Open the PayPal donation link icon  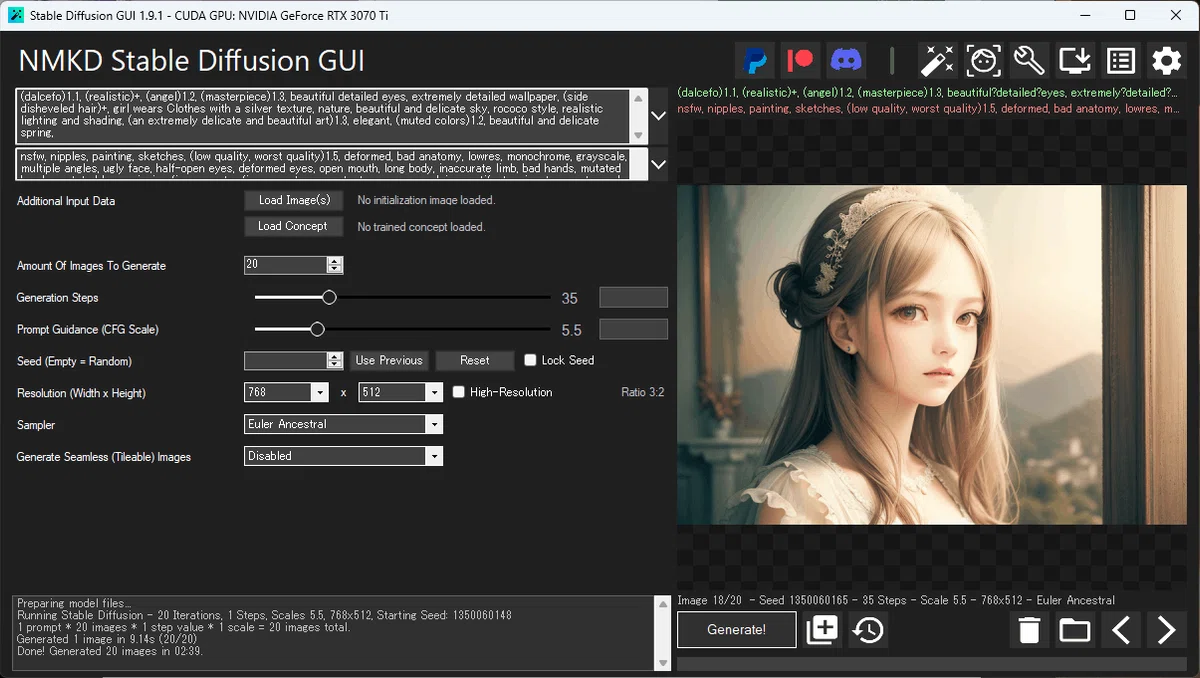click(x=757, y=61)
